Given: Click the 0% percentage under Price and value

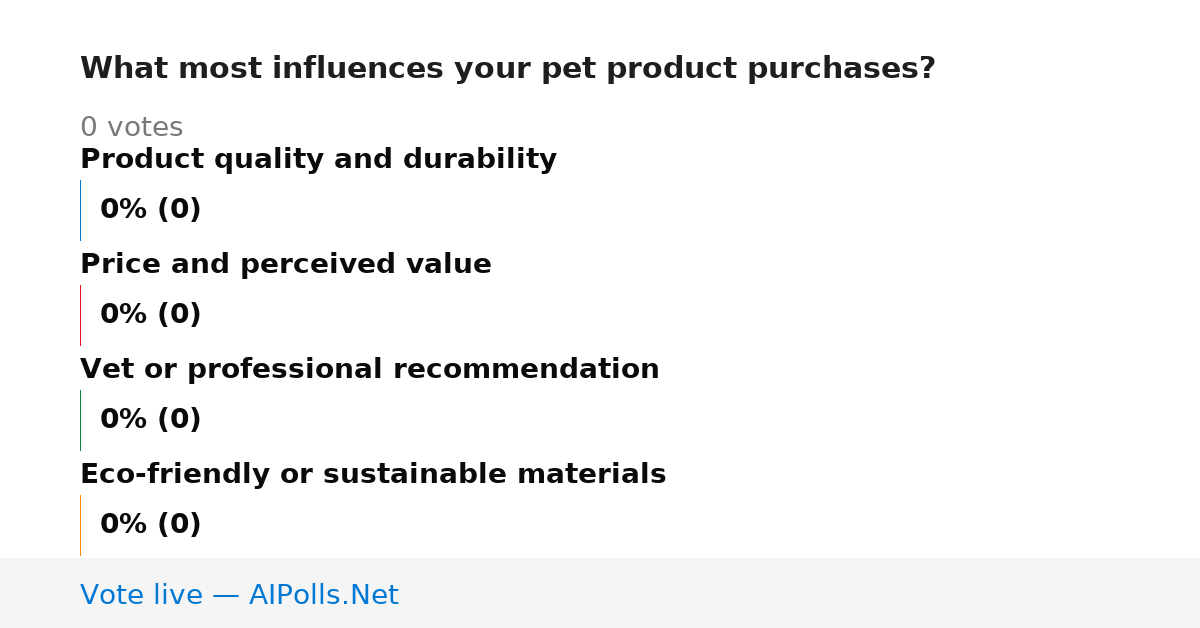Looking at the screenshot, I should tap(124, 315).
